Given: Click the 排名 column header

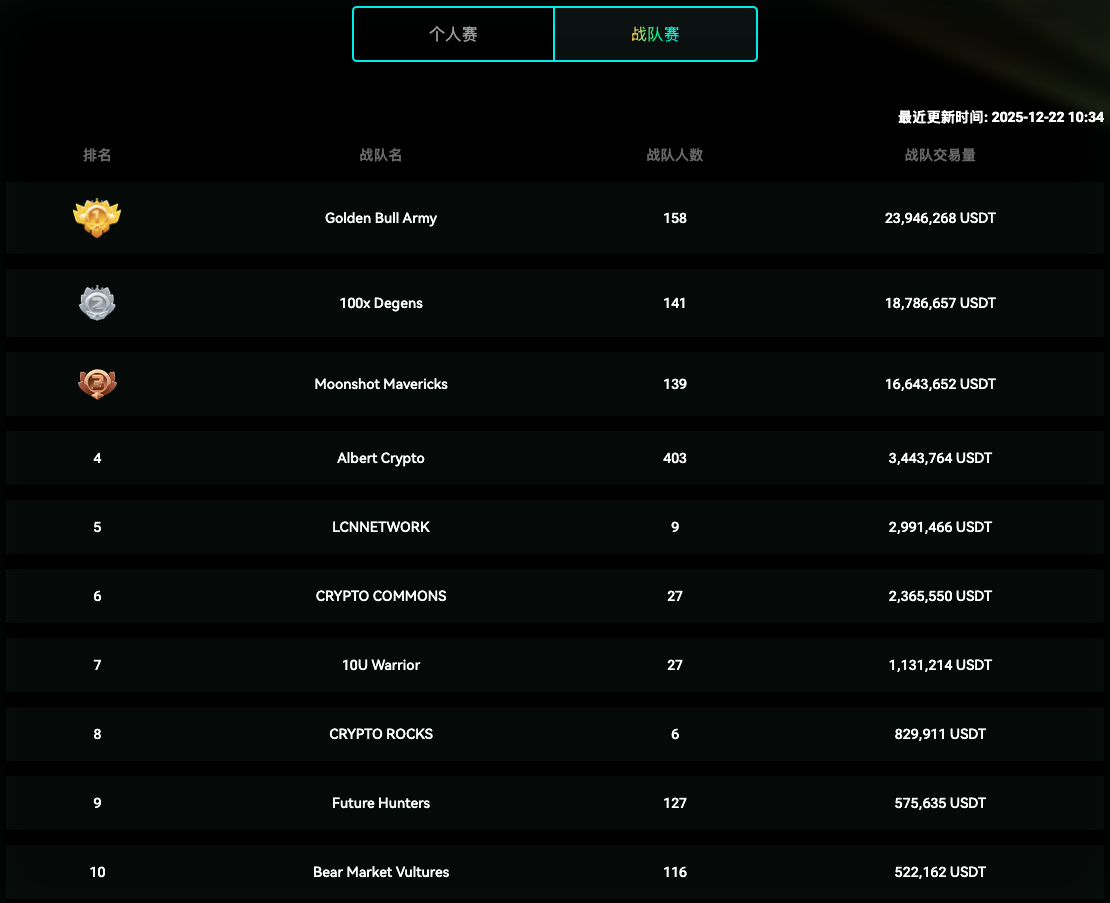Looking at the screenshot, I should [x=97, y=155].
